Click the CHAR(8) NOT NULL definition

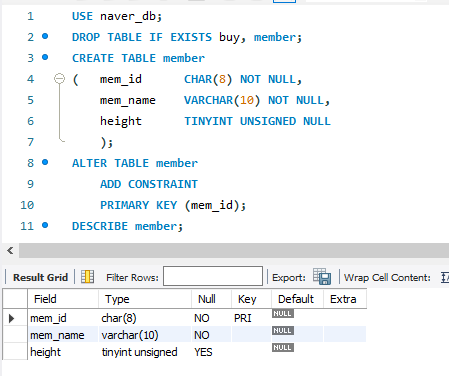point(243,79)
